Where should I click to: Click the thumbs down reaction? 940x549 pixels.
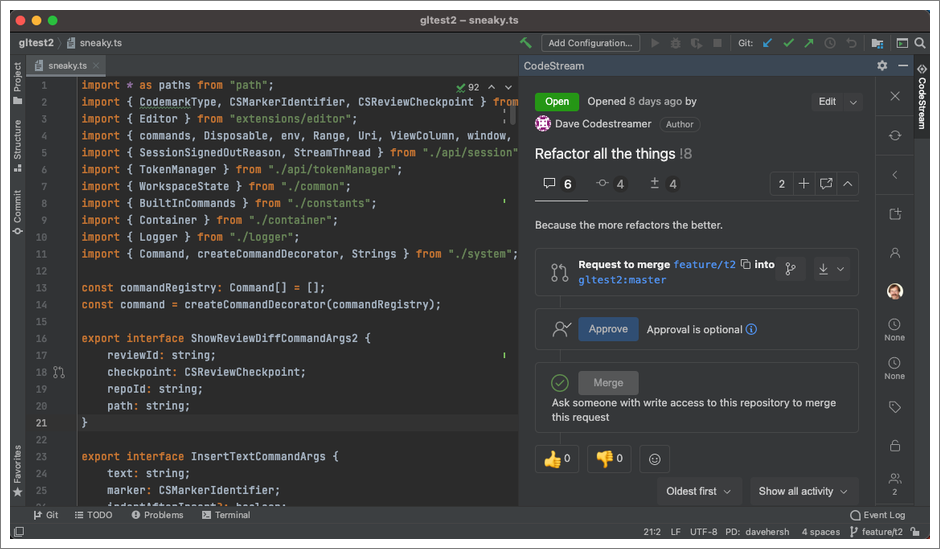609,459
